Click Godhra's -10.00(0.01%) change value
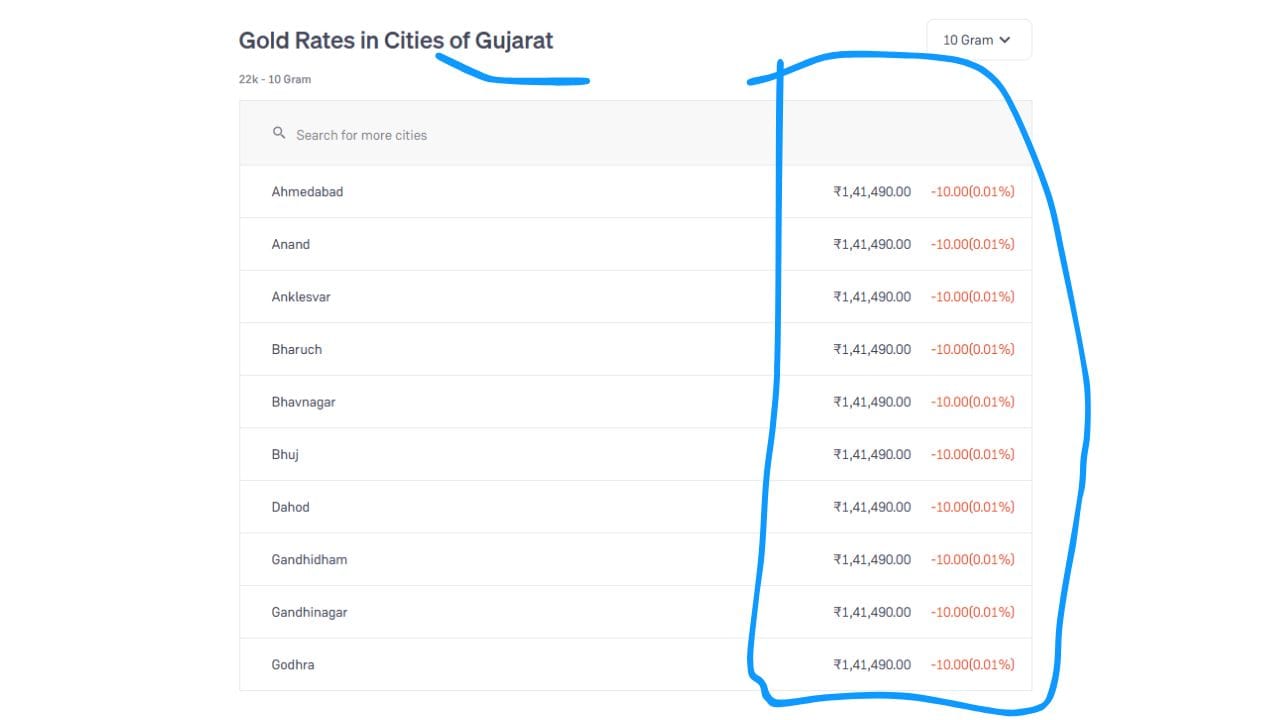Viewport: 1280px width, 720px height. pyautogui.click(x=973, y=664)
